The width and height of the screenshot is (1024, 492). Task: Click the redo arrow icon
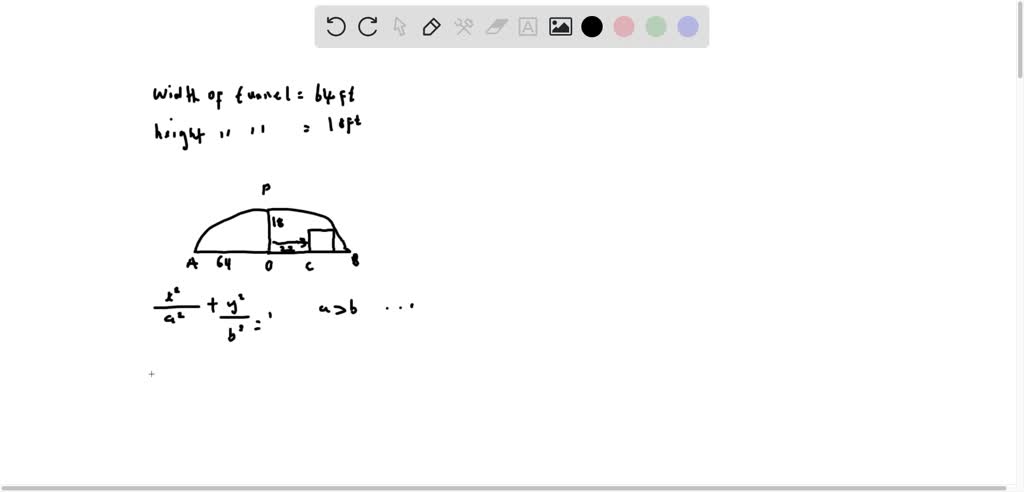368,27
